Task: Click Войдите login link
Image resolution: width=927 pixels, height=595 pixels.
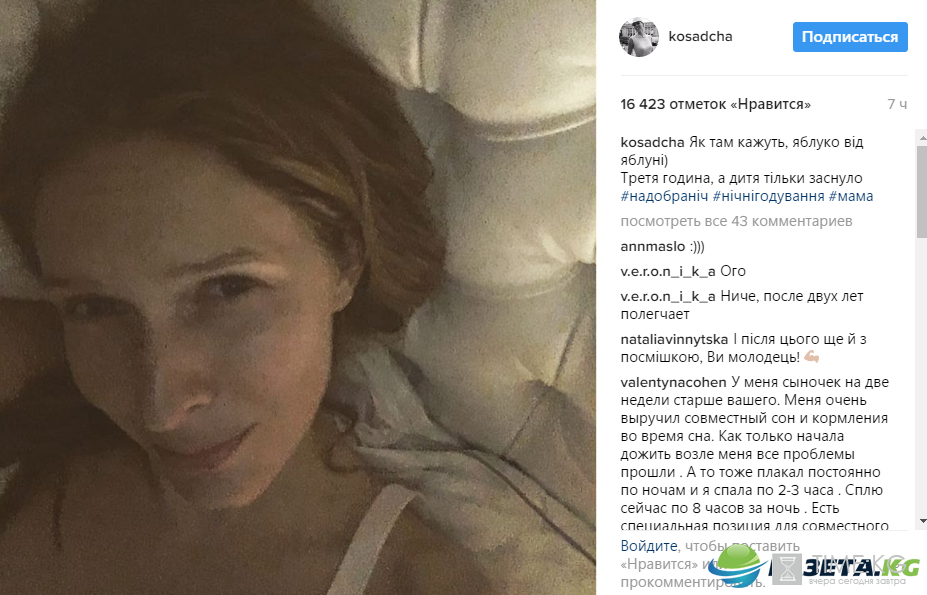Action: pyautogui.click(x=649, y=546)
